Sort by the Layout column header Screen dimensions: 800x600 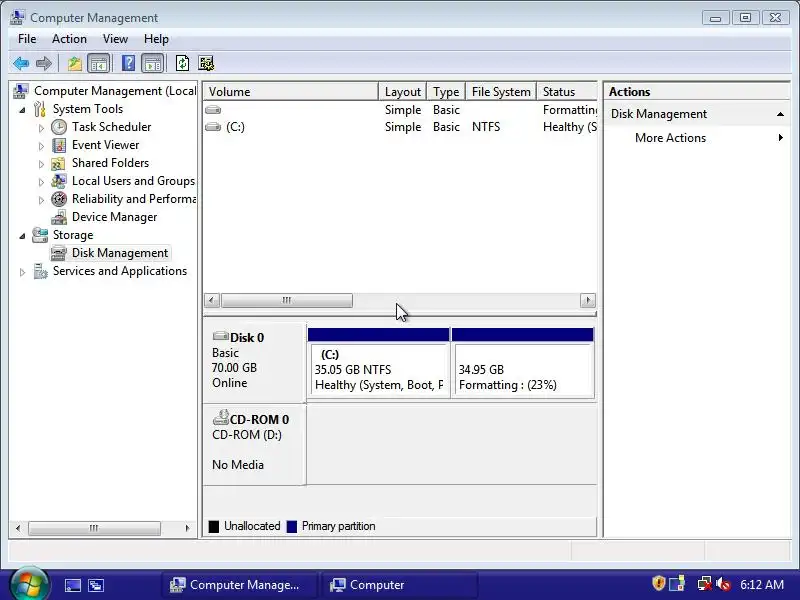point(403,92)
